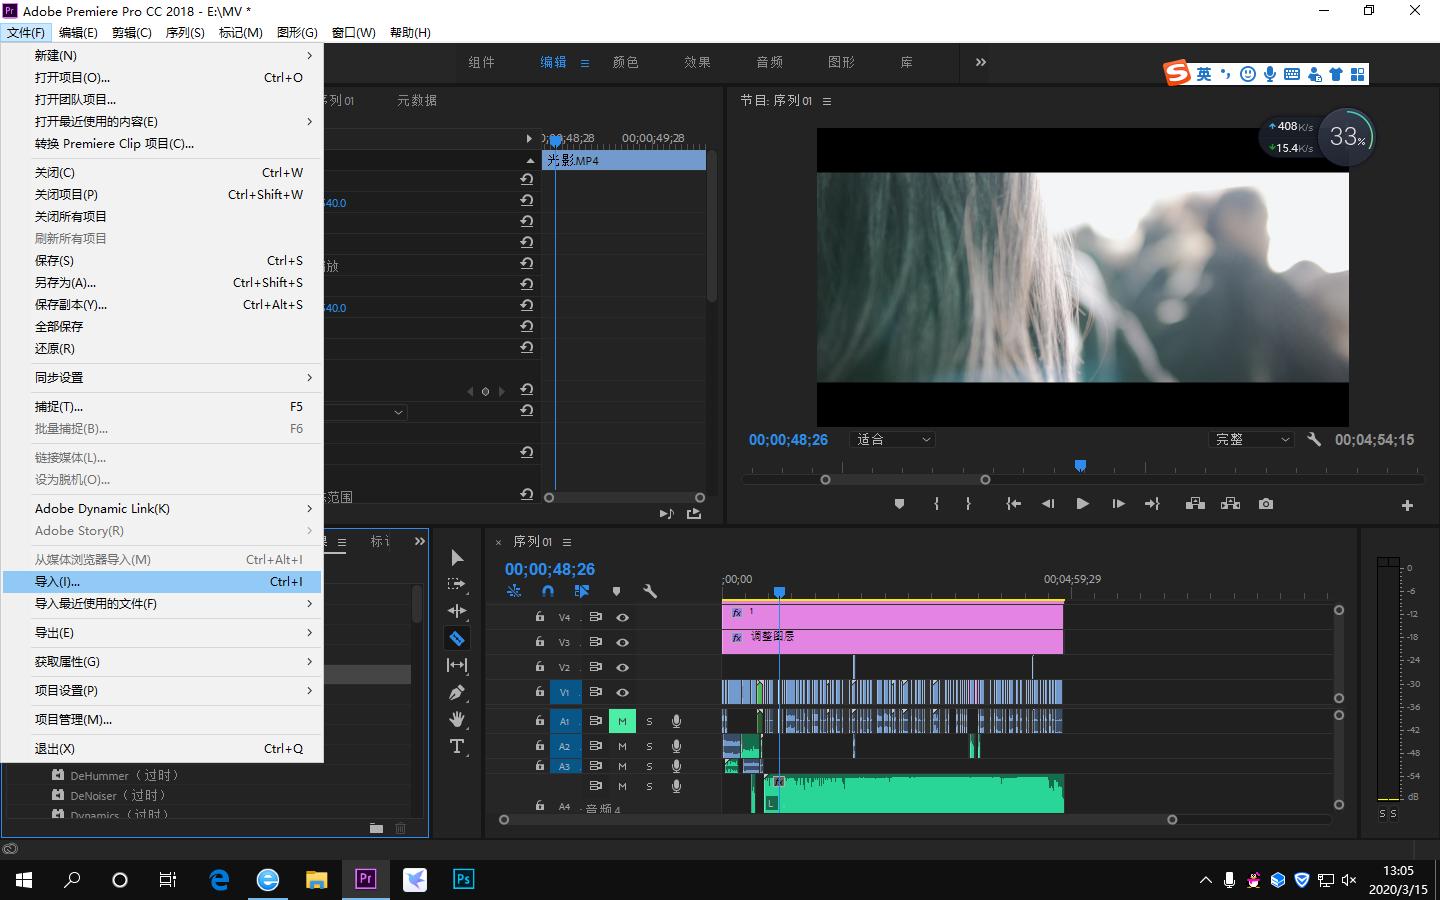Switch to the 颜色 workspace tab
Viewport: 1440px width, 900px height.
point(625,62)
